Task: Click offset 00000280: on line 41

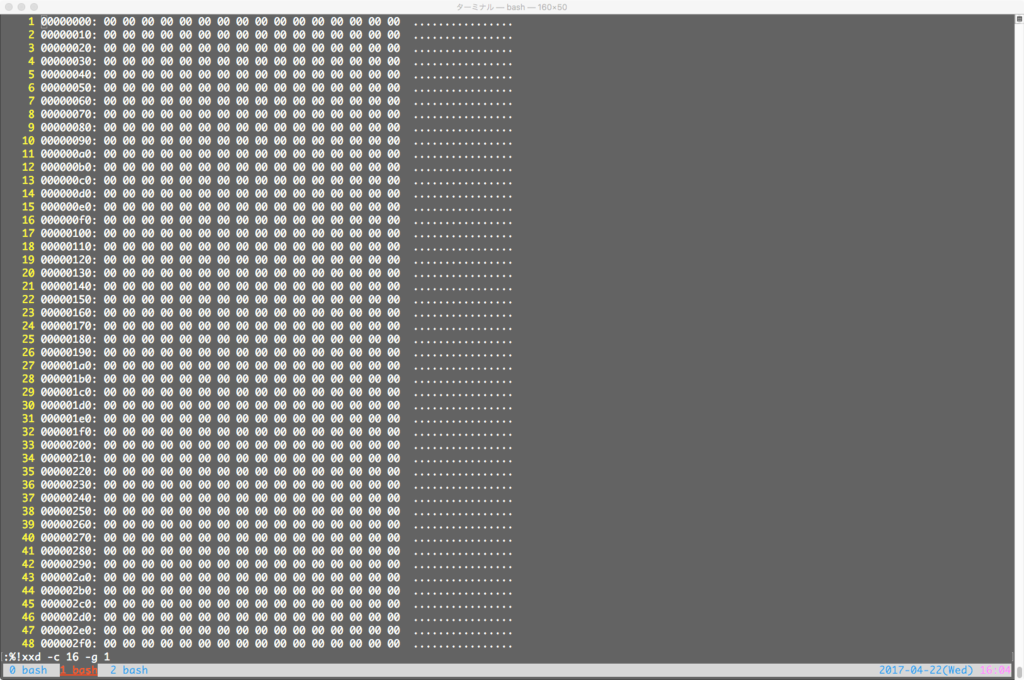Action: point(69,551)
